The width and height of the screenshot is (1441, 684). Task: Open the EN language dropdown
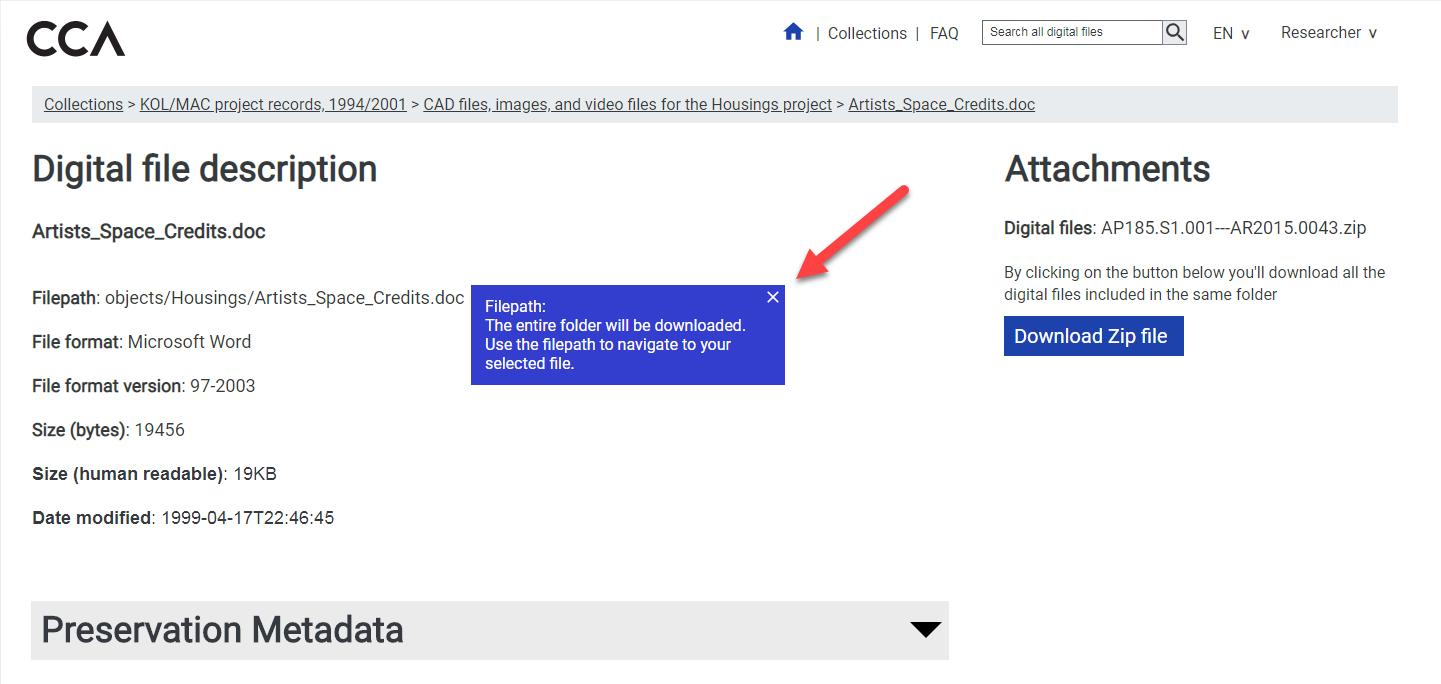(1231, 33)
